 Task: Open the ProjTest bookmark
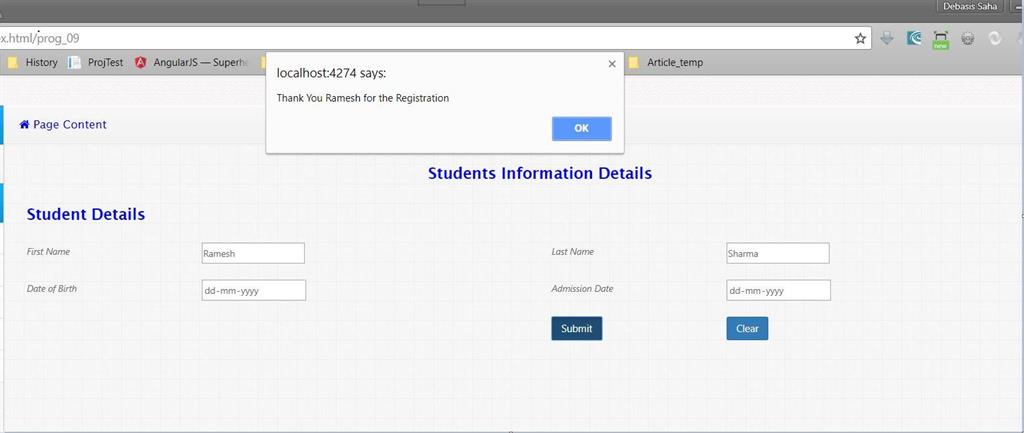[x=96, y=63]
